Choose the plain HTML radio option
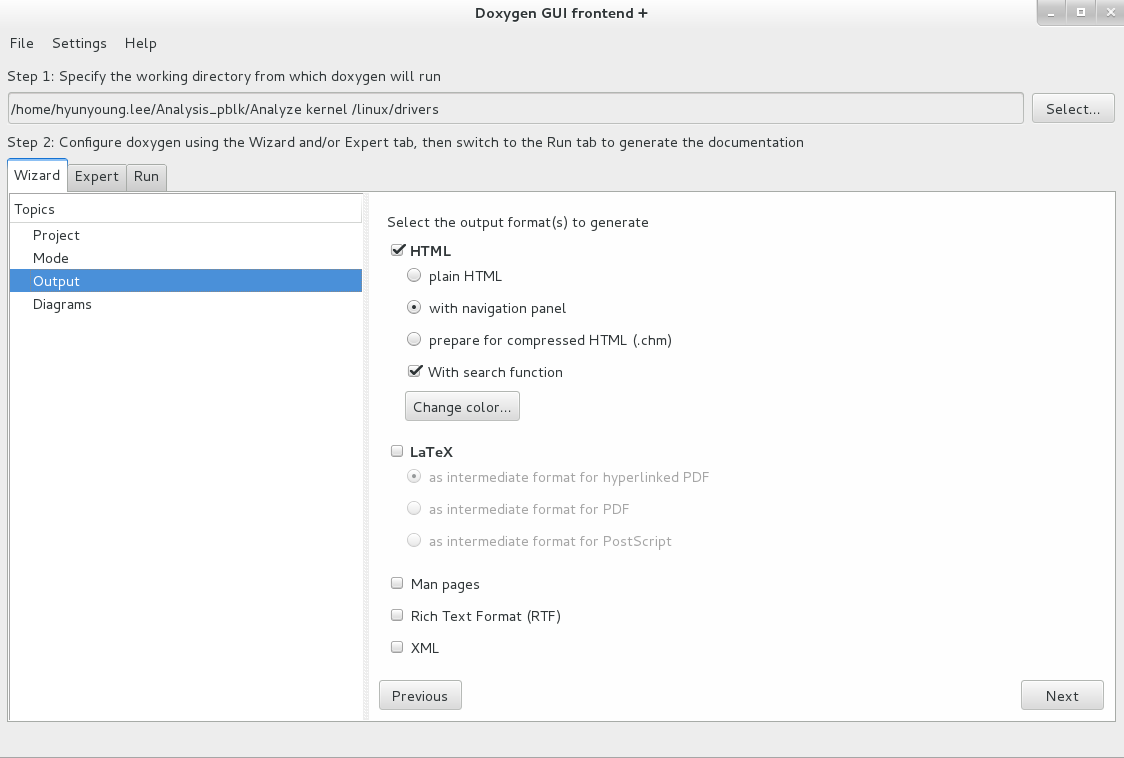Image resolution: width=1124 pixels, height=758 pixels. coord(414,275)
